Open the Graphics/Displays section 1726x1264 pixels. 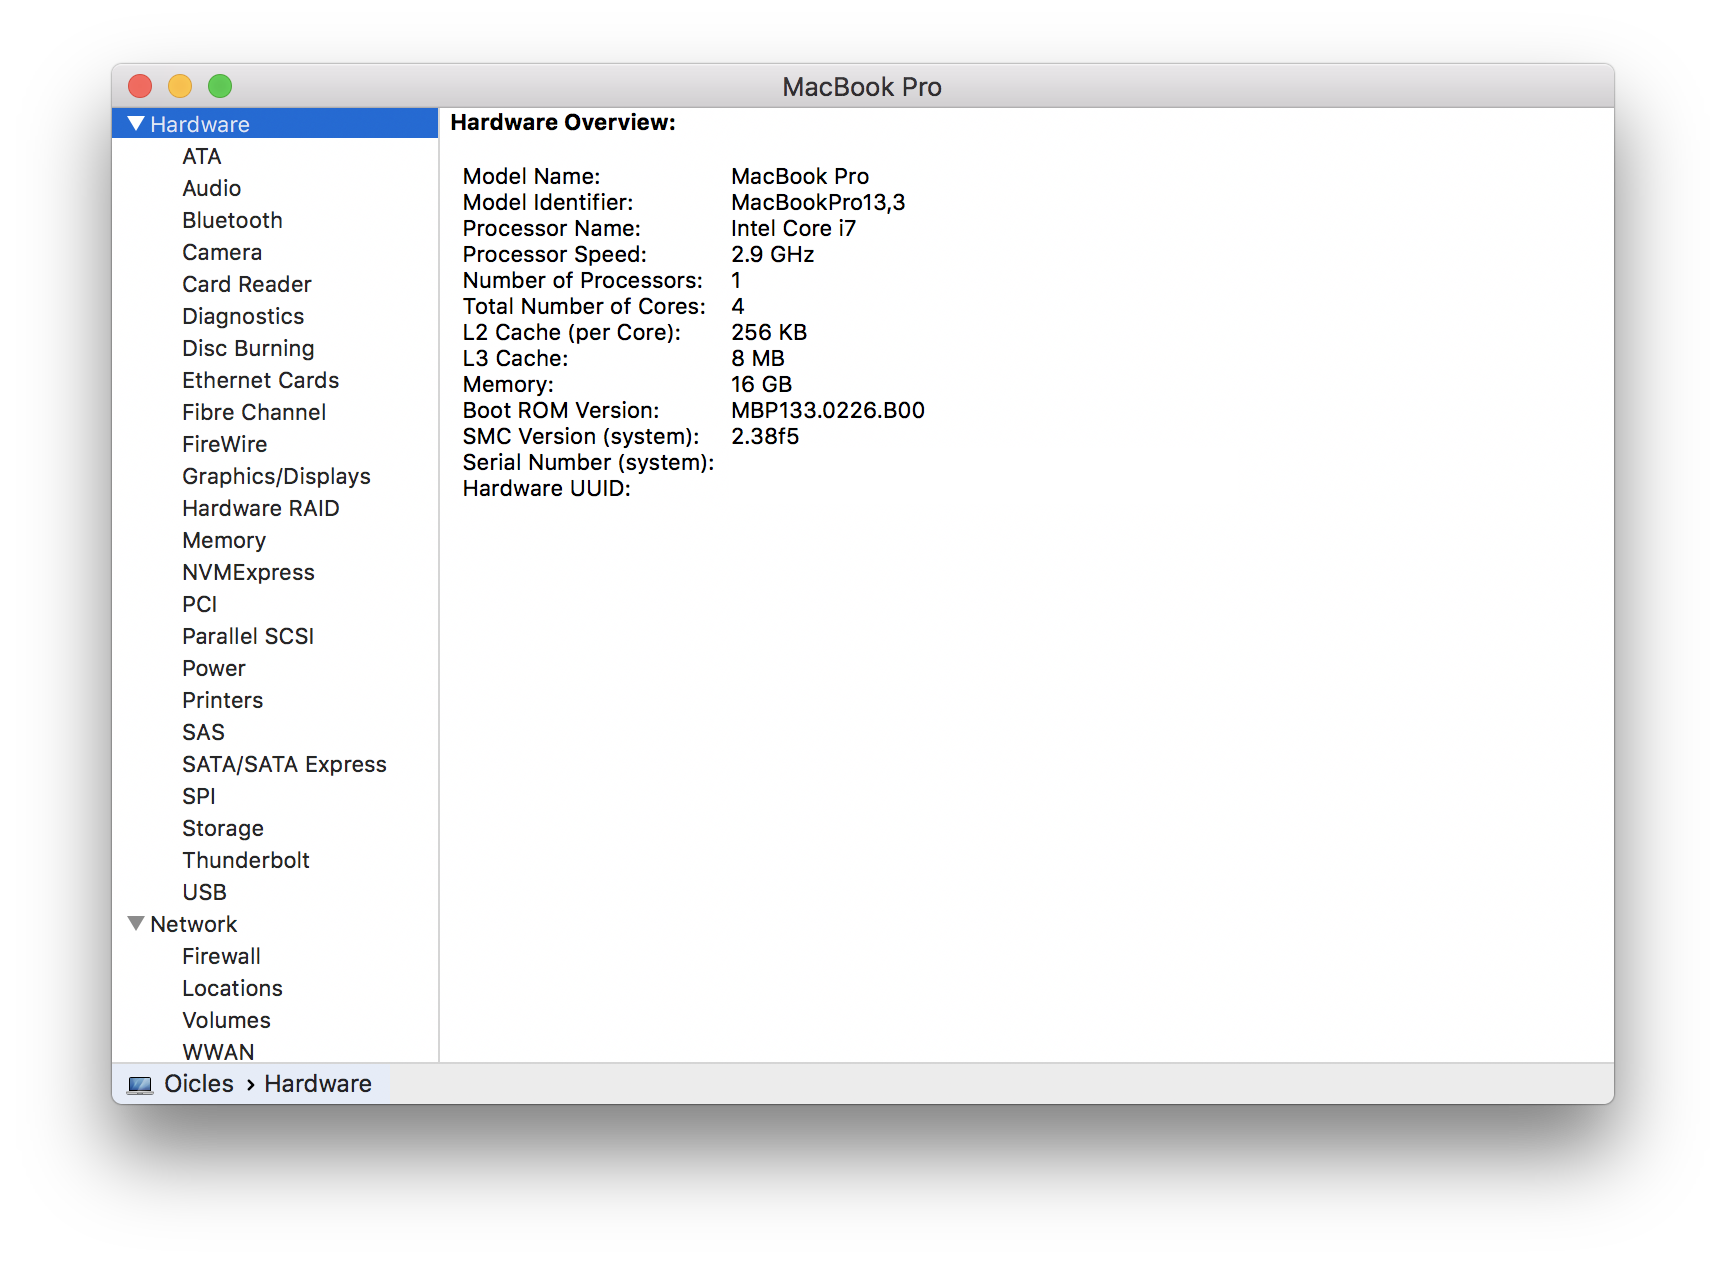(276, 476)
